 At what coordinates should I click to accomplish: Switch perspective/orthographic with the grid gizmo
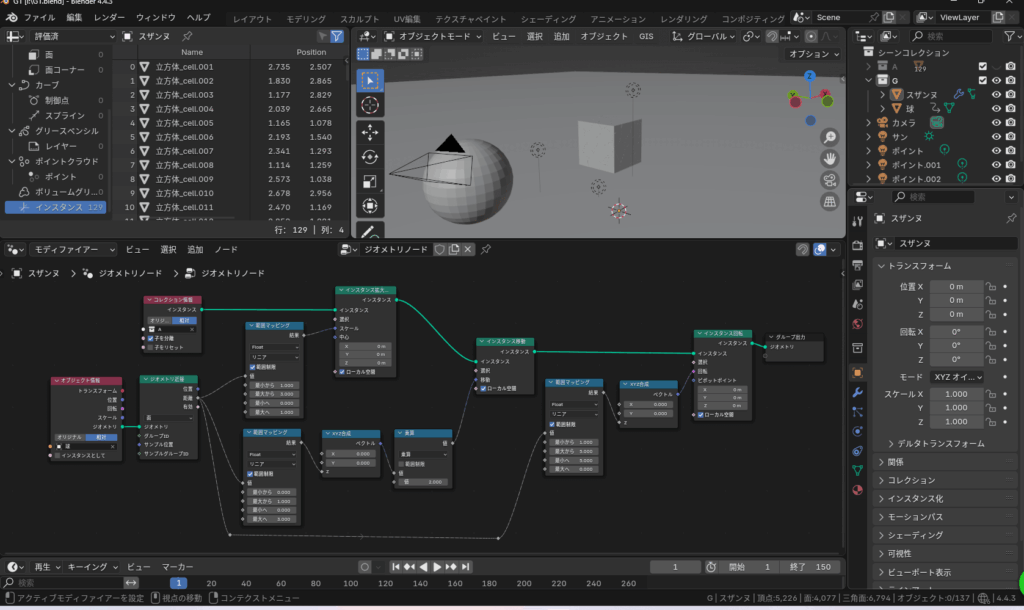(x=830, y=201)
